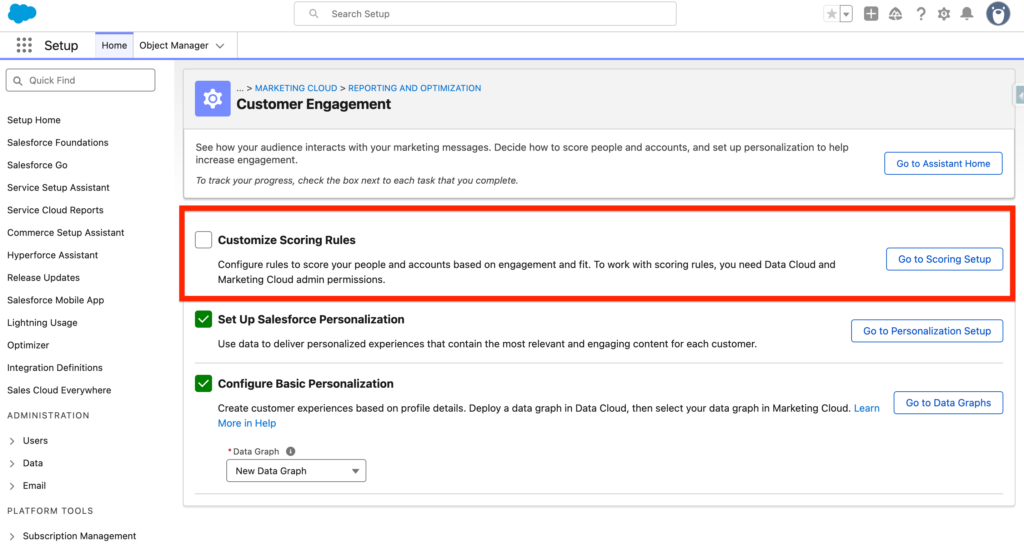Open the New Data Graph dropdown
The width and height of the screenshot is (1024, 551).
[x=296, y=471]
